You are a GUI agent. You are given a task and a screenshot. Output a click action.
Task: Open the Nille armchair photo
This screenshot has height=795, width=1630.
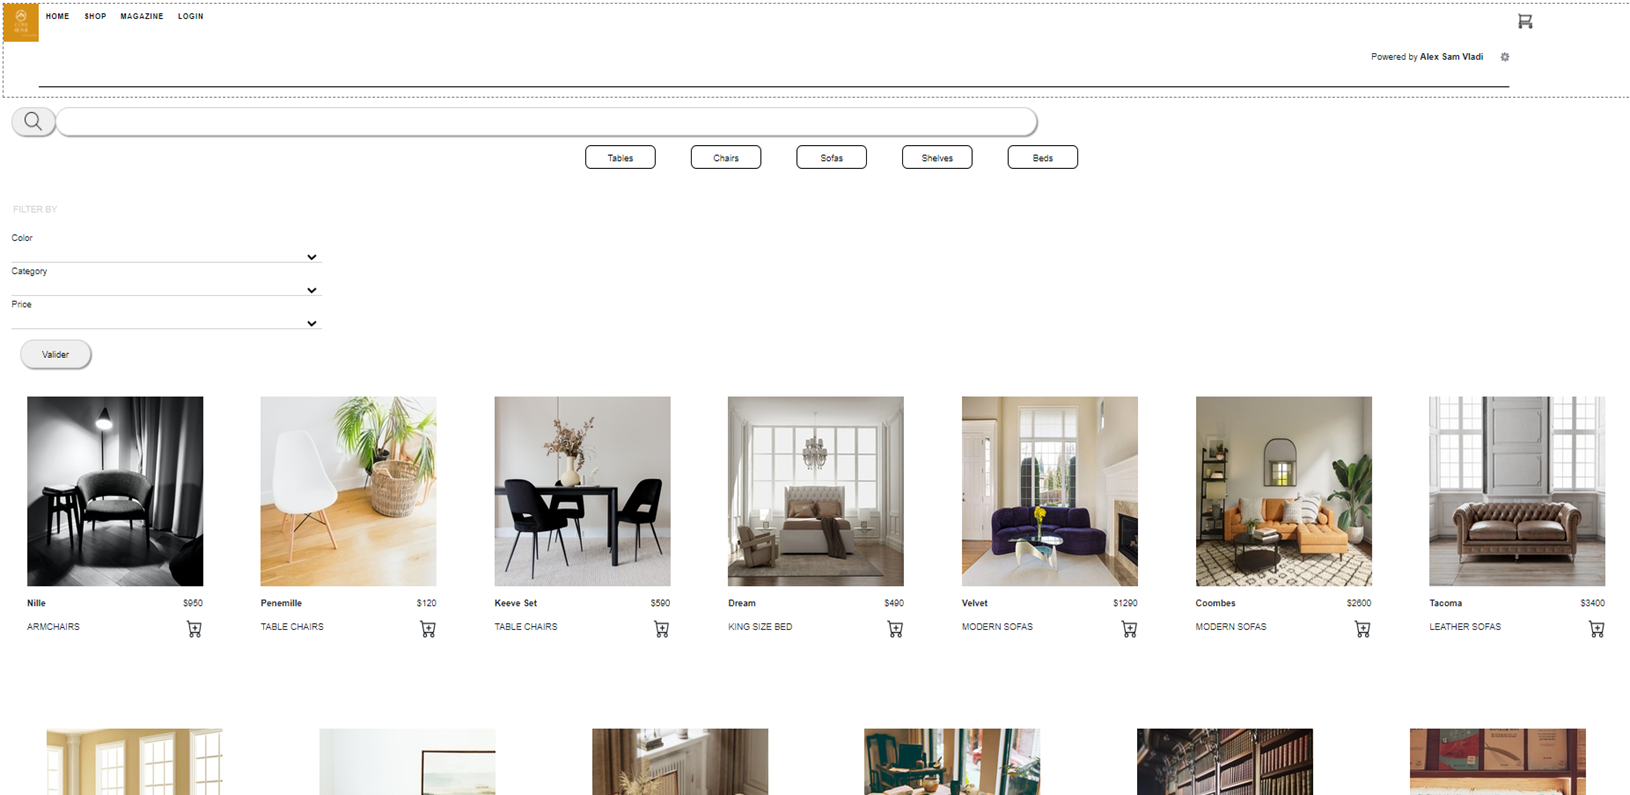tap(115, 491)
